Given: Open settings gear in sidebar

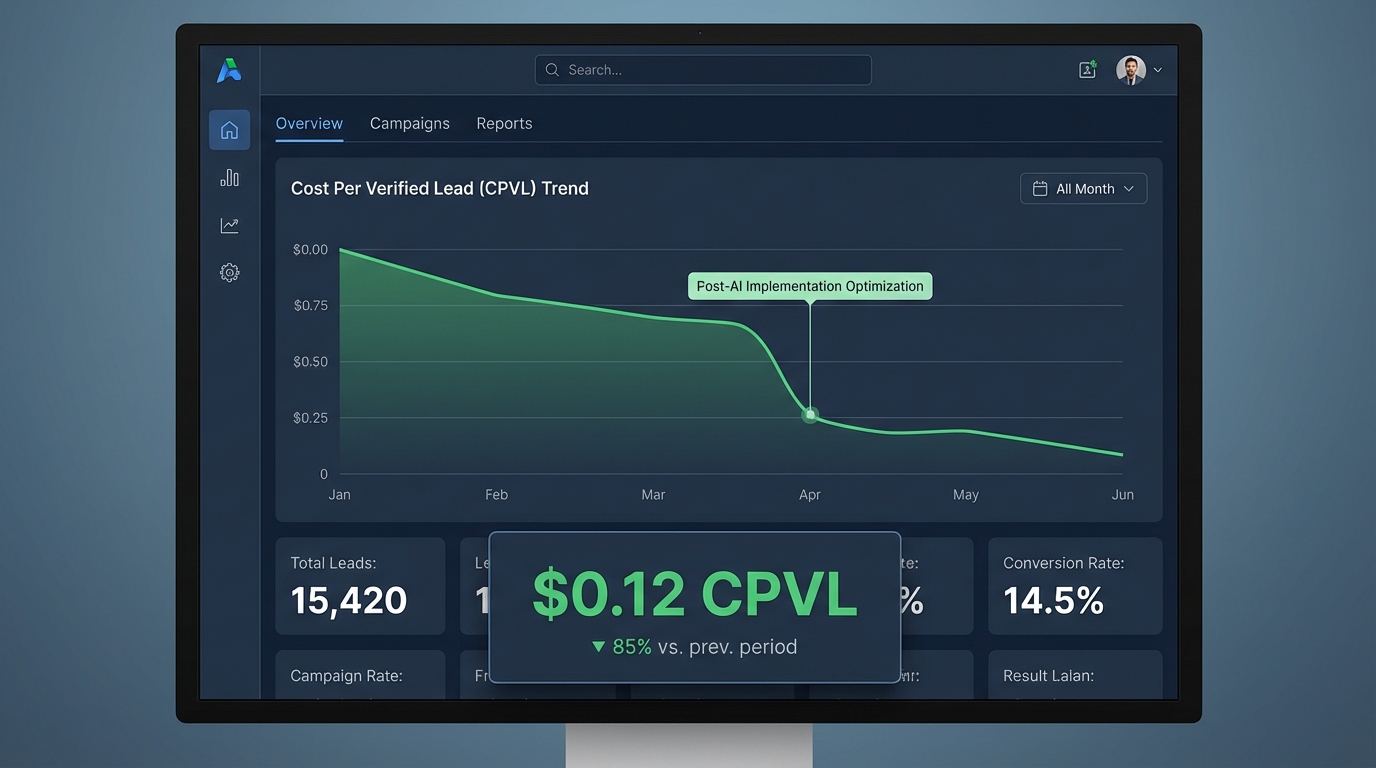Looking at the screenshot, I should coord(229,272).
